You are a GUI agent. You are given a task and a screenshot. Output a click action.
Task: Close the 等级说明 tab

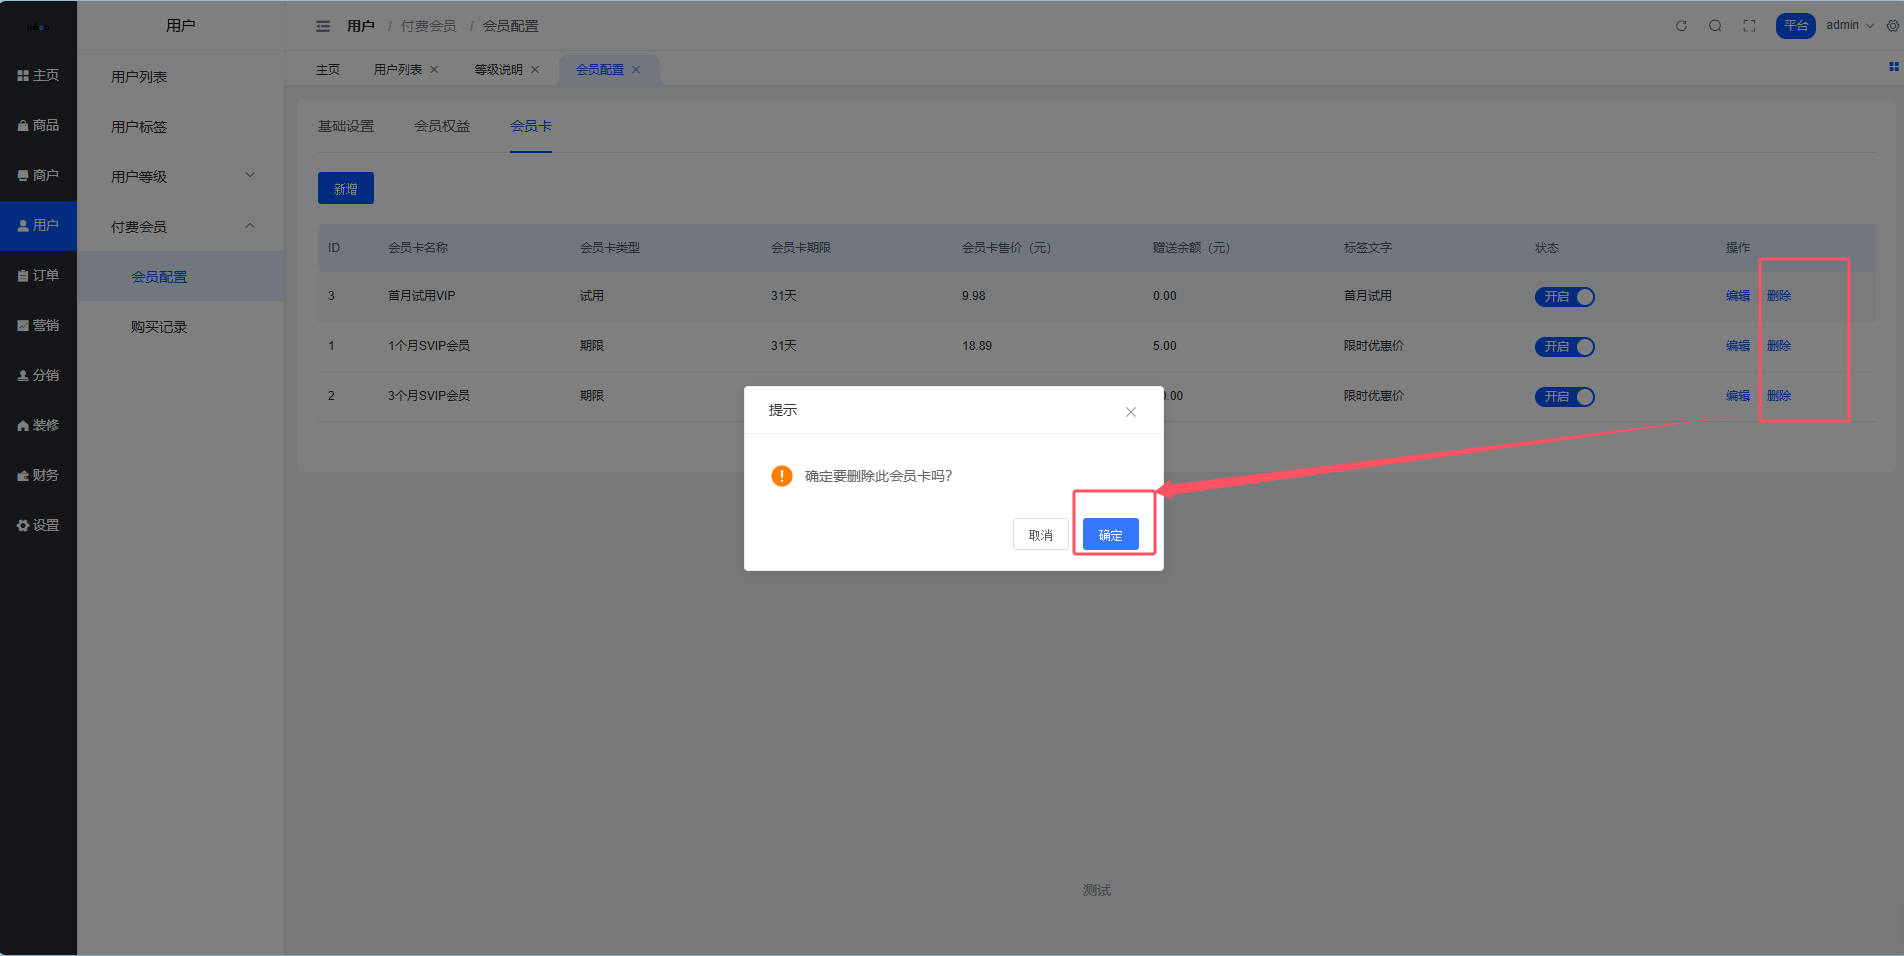pyautogui.click(x=535, y=70)
